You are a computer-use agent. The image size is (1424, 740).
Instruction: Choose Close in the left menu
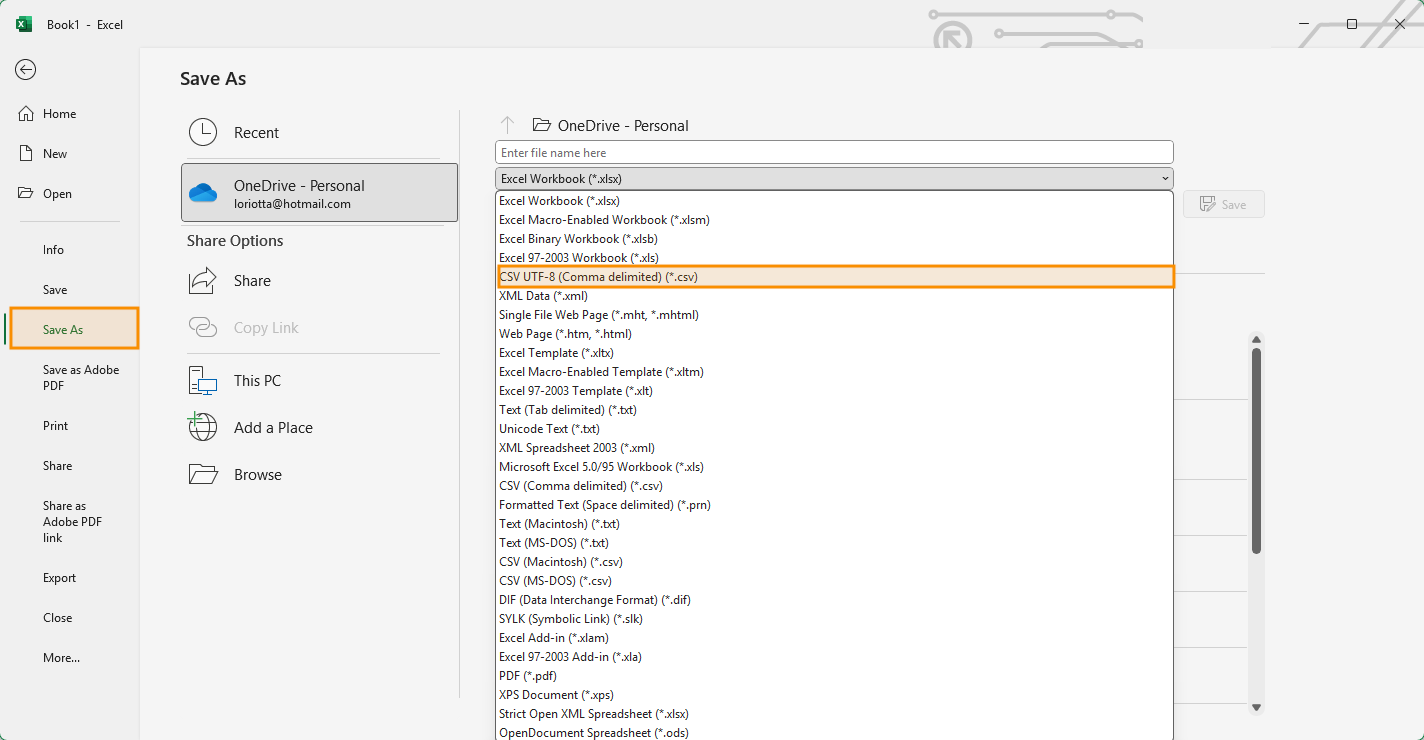(57, 618)
